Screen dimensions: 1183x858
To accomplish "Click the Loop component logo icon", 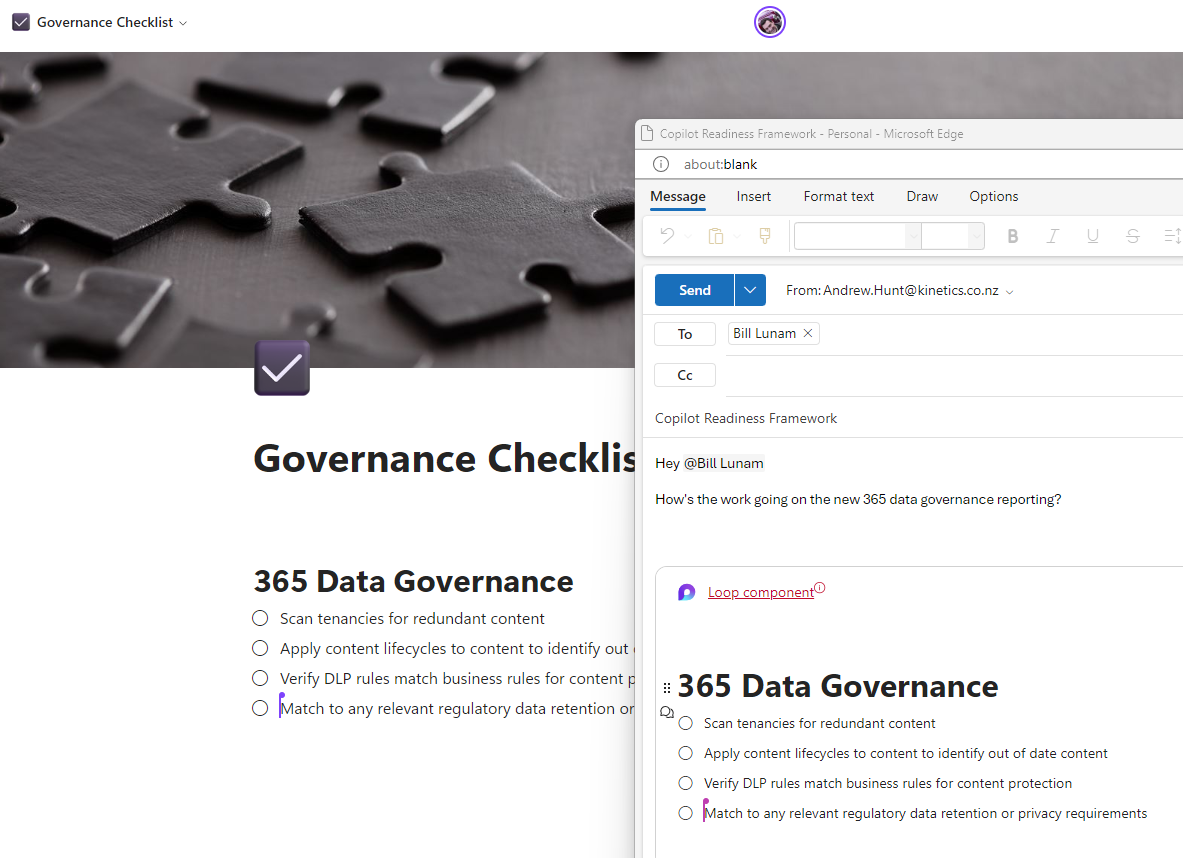I will point(686,593).
